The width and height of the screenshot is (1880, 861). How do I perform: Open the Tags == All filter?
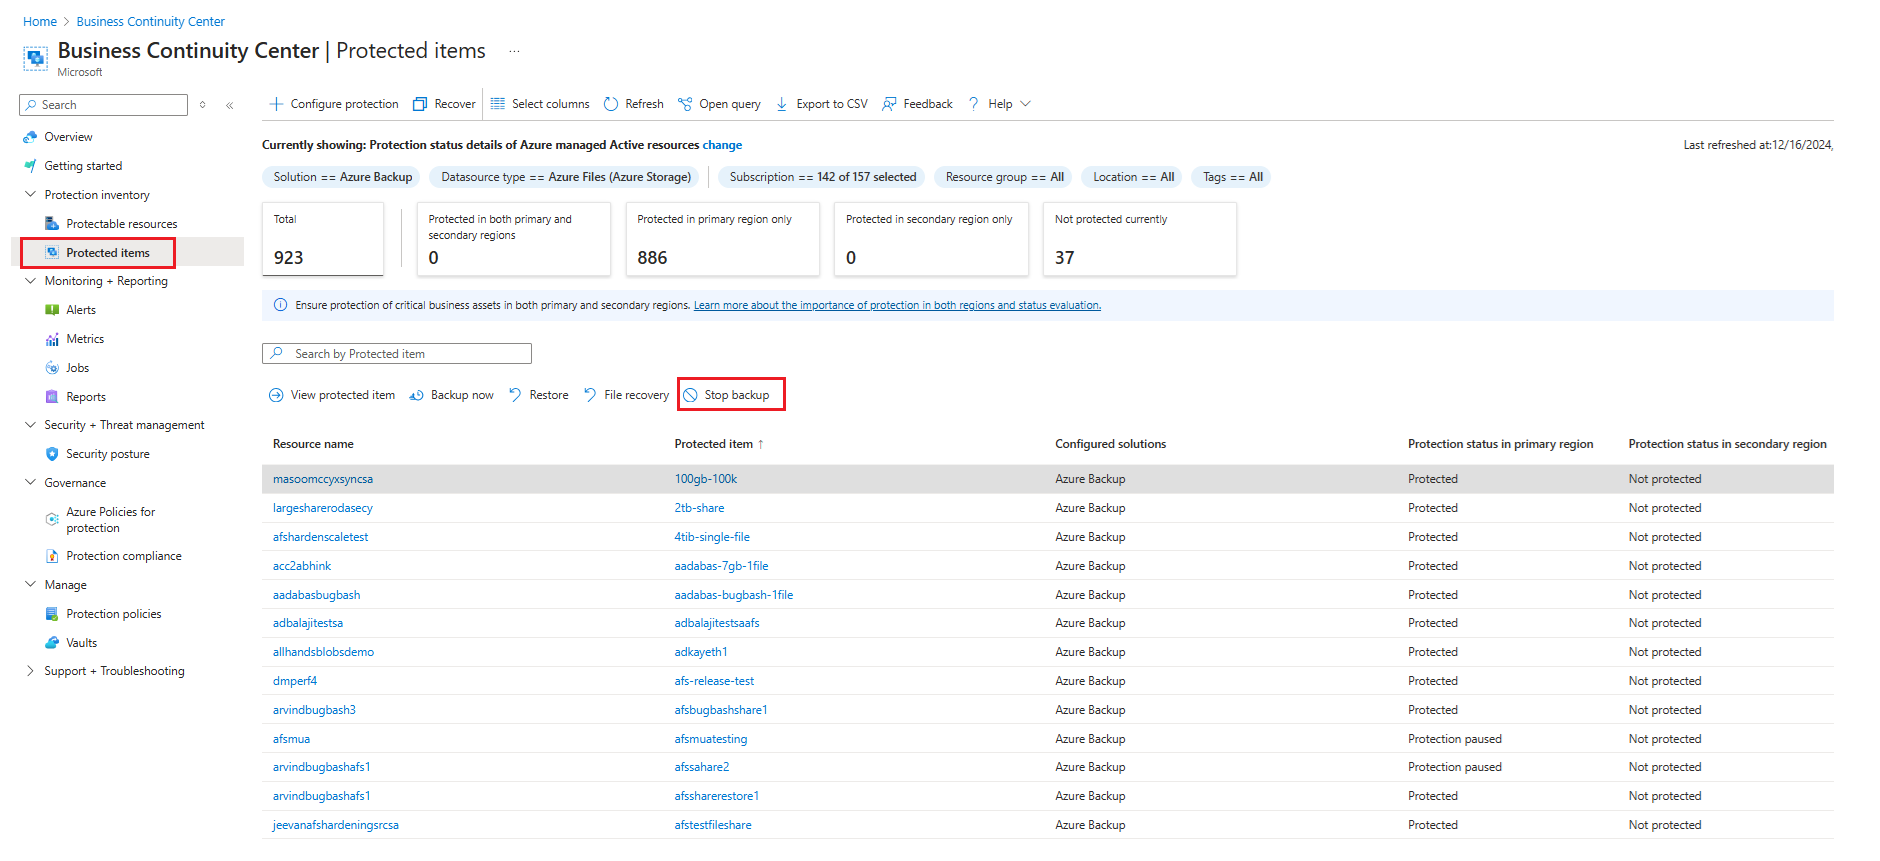pyautogui.click(x=1232, y=177)
